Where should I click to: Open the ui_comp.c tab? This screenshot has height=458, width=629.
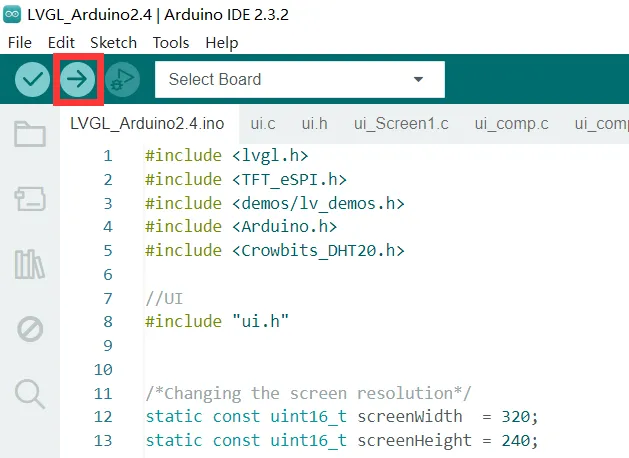511,124
